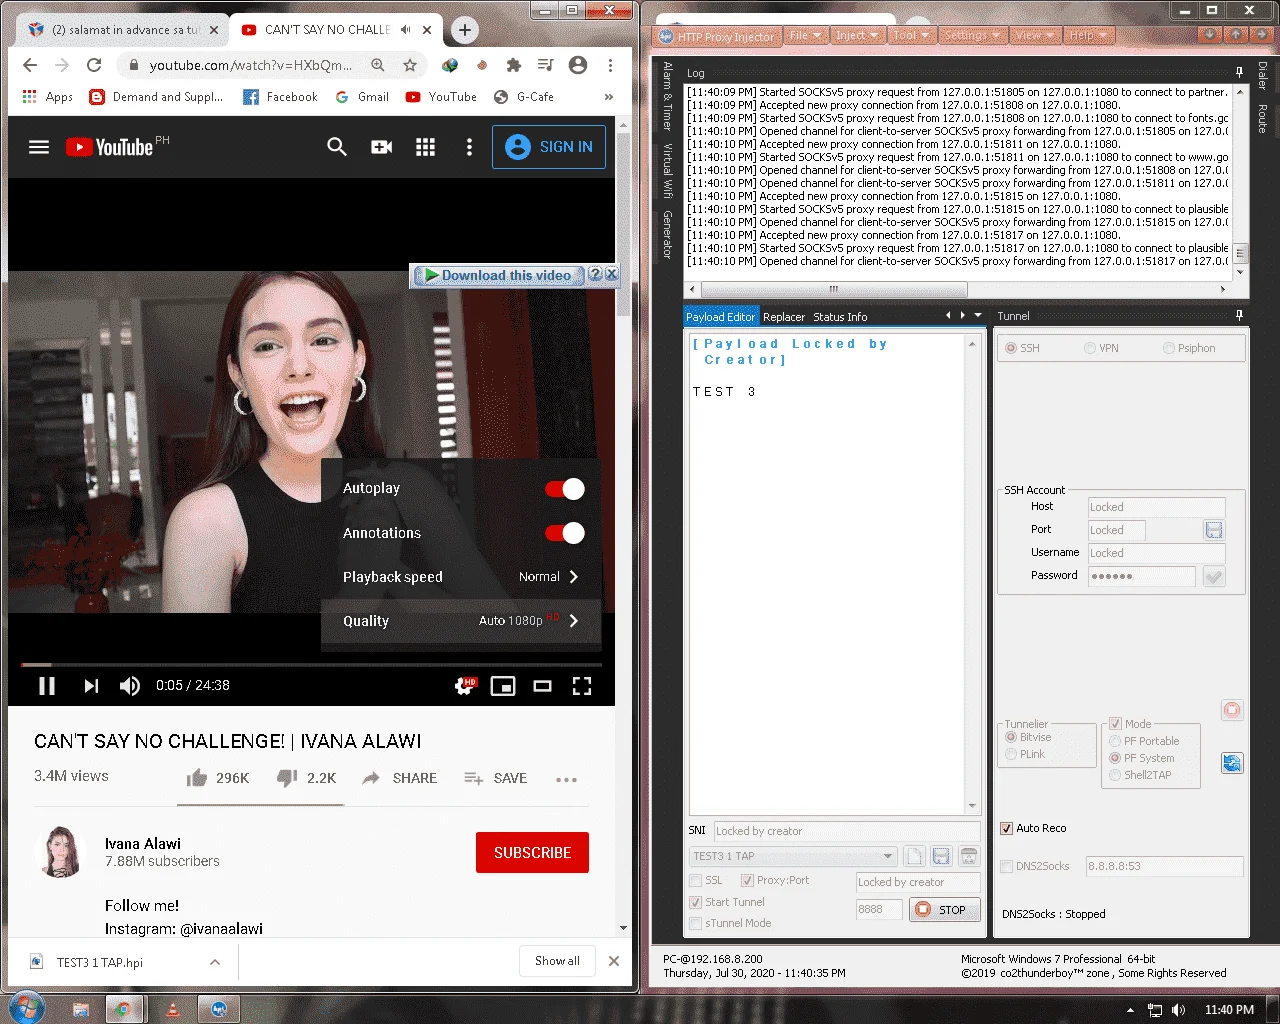This screenshot has height=1024, width=1280.
Task: Pause the YouTube video
Action: click(47, 686)
